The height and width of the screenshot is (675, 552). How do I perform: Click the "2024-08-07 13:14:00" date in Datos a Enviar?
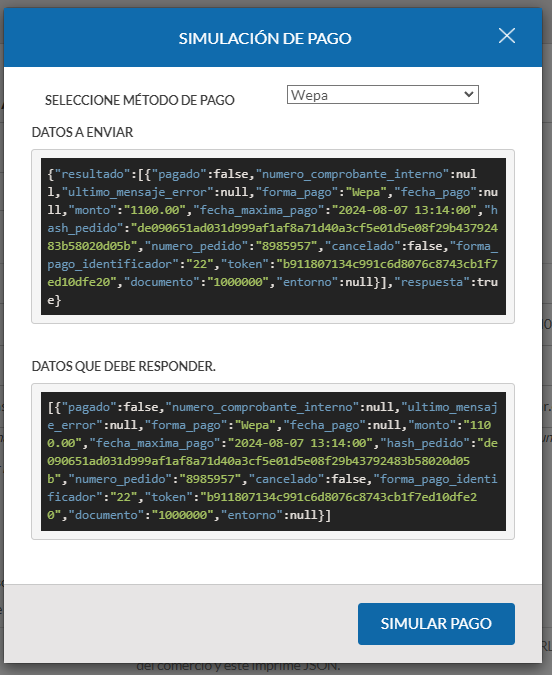[404, 210]
